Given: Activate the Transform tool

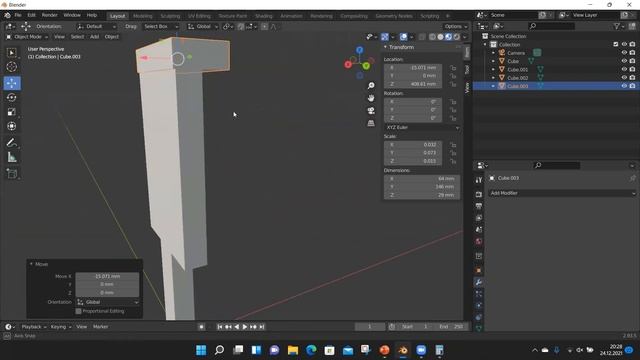Looking at the screenshot, I should pyautogui.click(x=12, y=126).
